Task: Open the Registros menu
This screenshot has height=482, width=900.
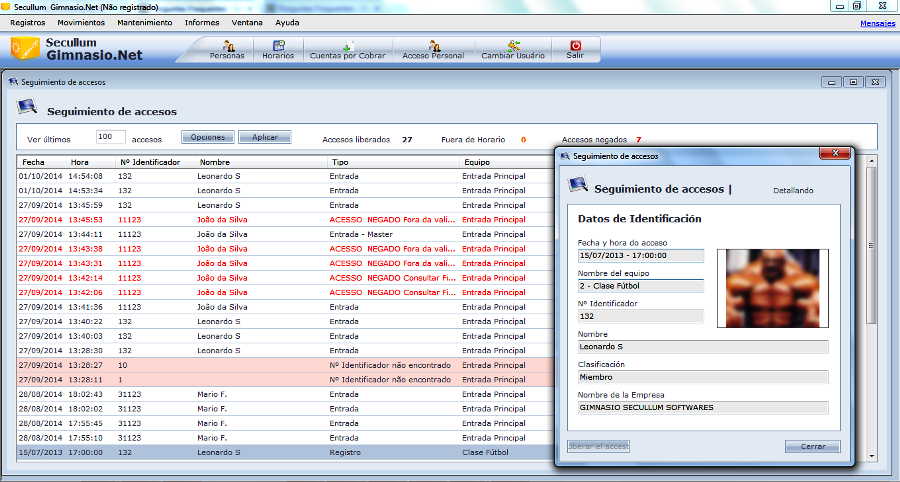Action: [27, 22]
